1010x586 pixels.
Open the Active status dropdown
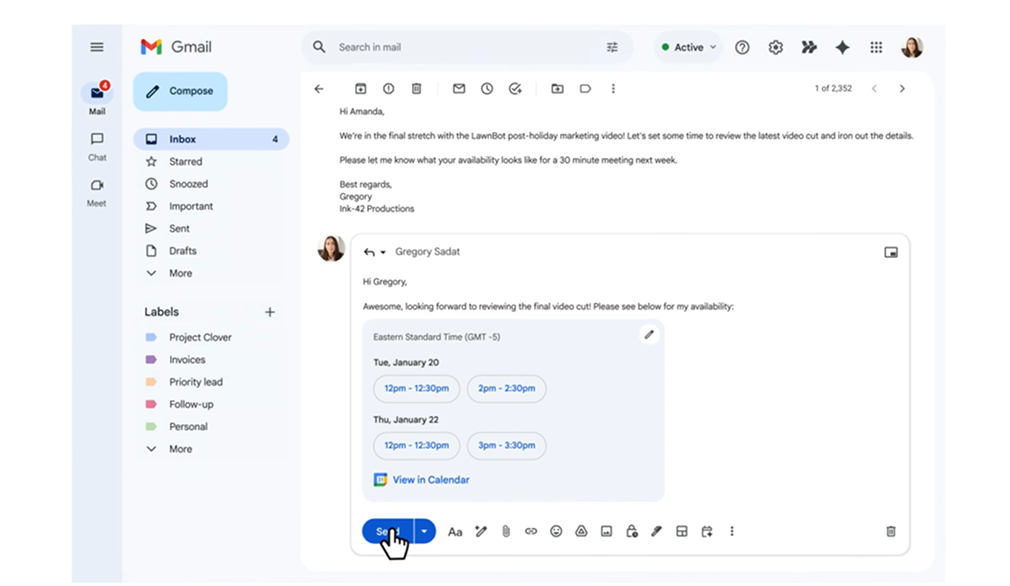coord(689,47)
